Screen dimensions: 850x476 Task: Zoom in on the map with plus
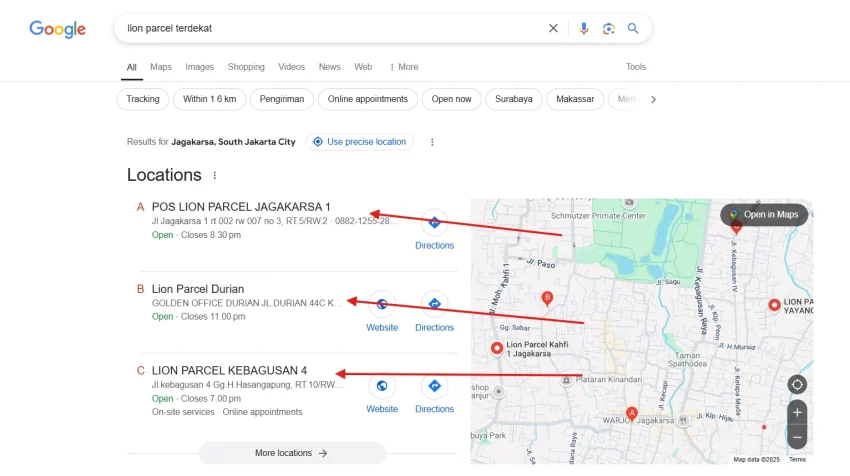coord(797,413)
